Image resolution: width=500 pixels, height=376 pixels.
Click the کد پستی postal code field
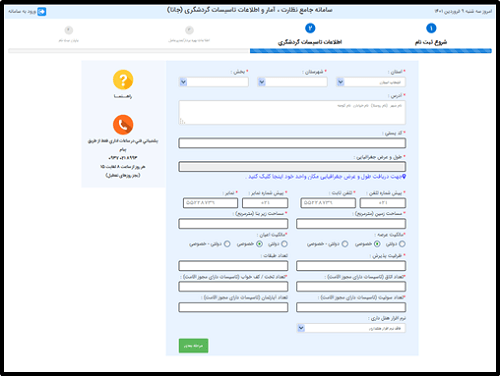coord(292,143)
